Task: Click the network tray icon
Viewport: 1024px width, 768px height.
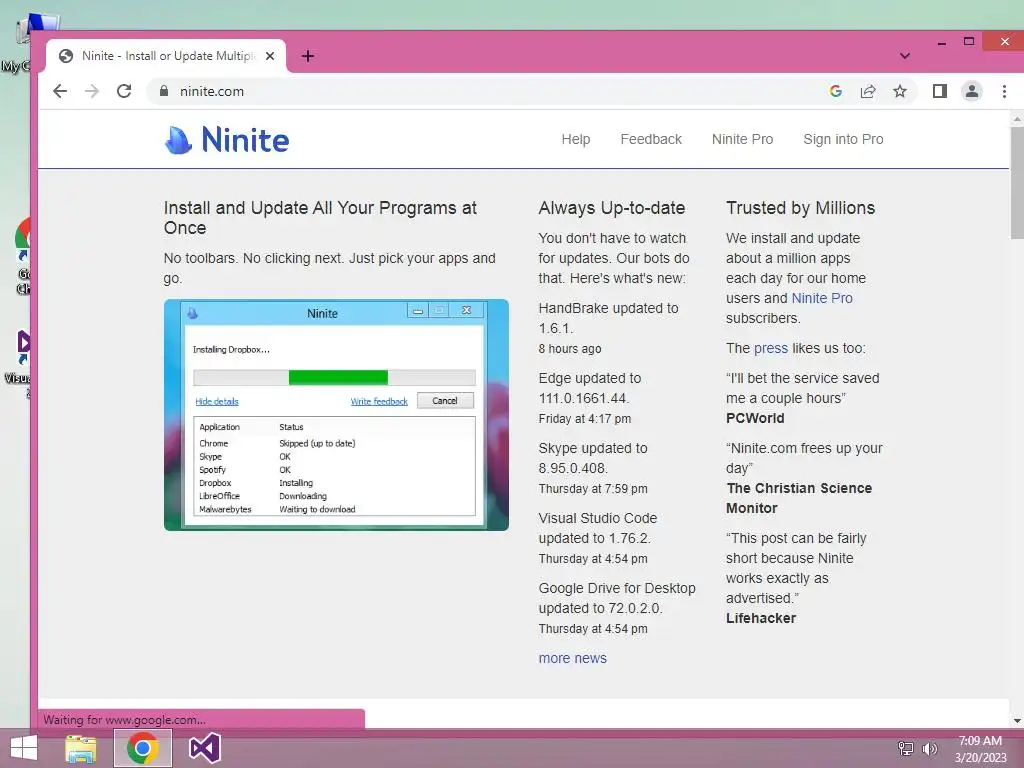Action: [906, 748]
